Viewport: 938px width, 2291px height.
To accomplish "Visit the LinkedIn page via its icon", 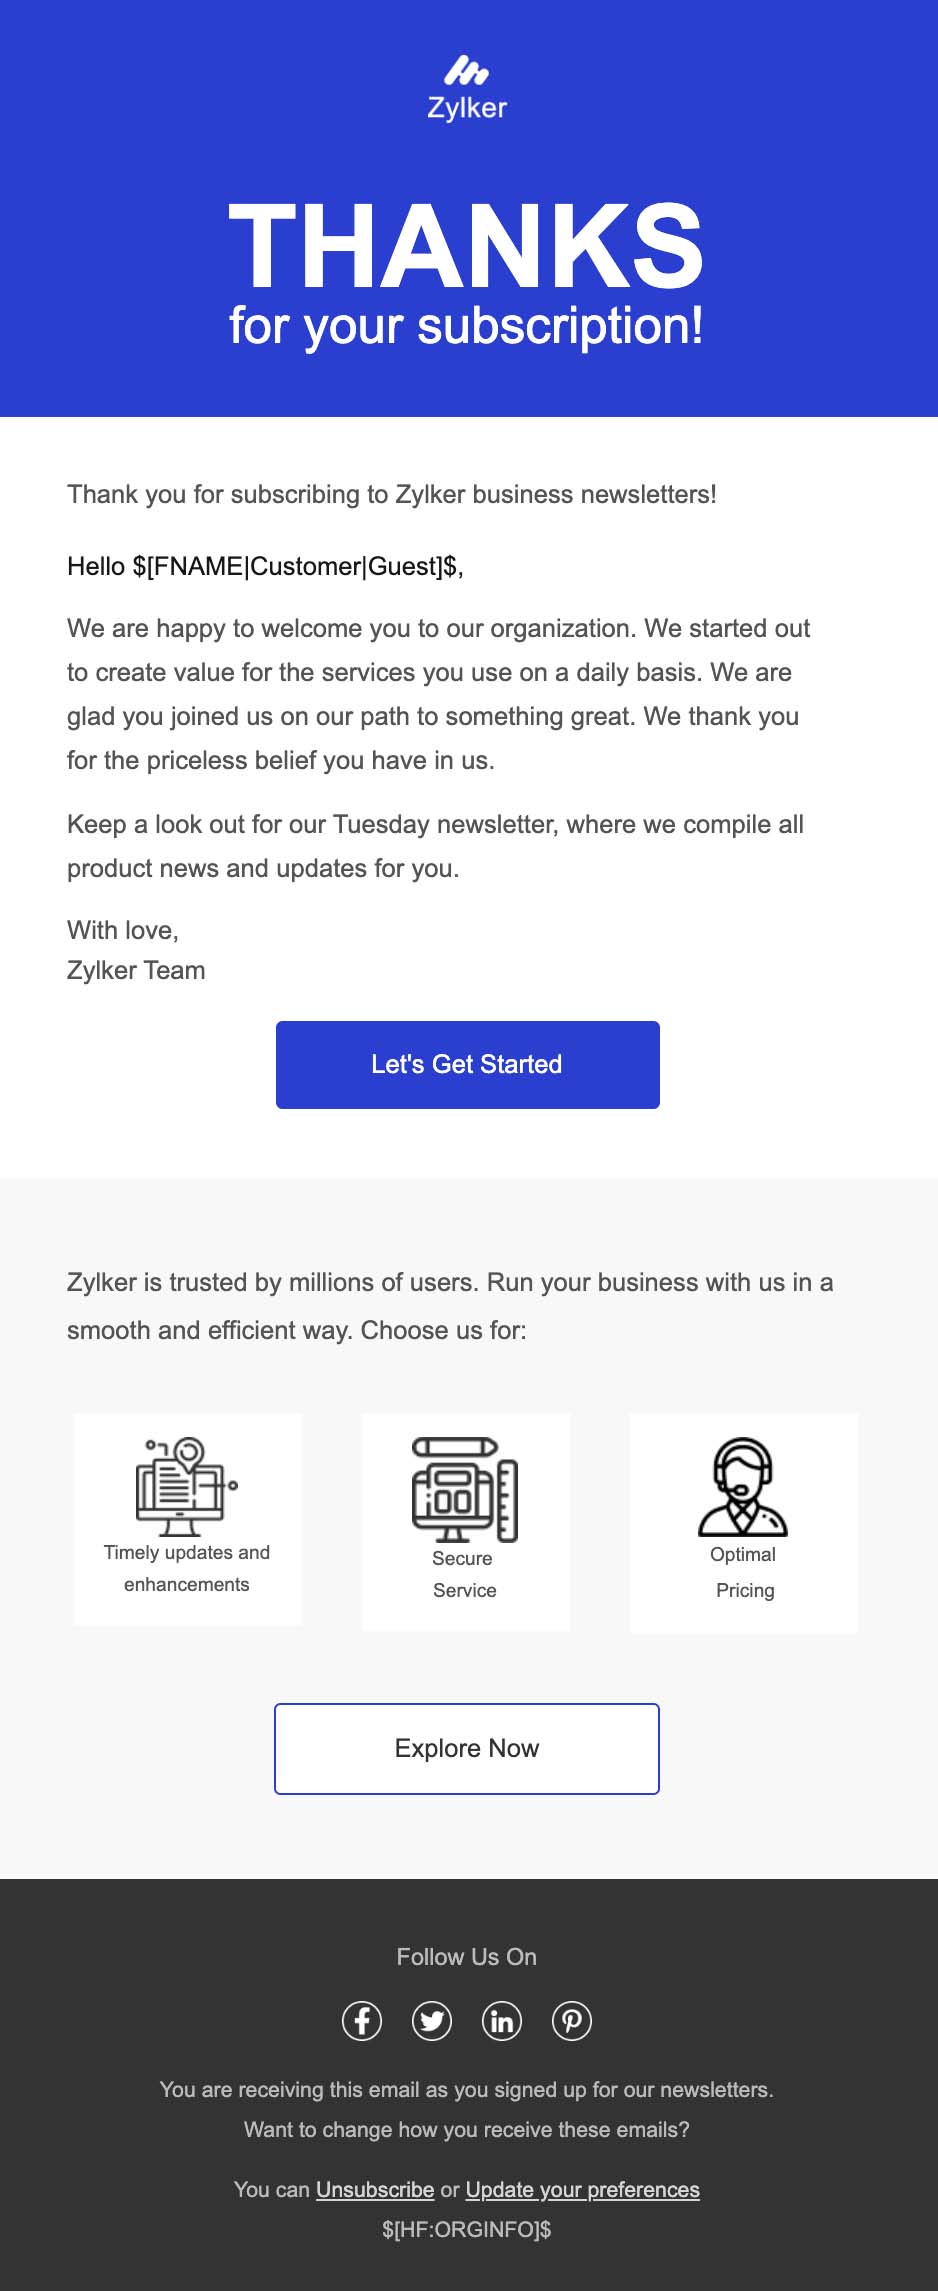I will pyautogui.click(x=502, y=2021).
